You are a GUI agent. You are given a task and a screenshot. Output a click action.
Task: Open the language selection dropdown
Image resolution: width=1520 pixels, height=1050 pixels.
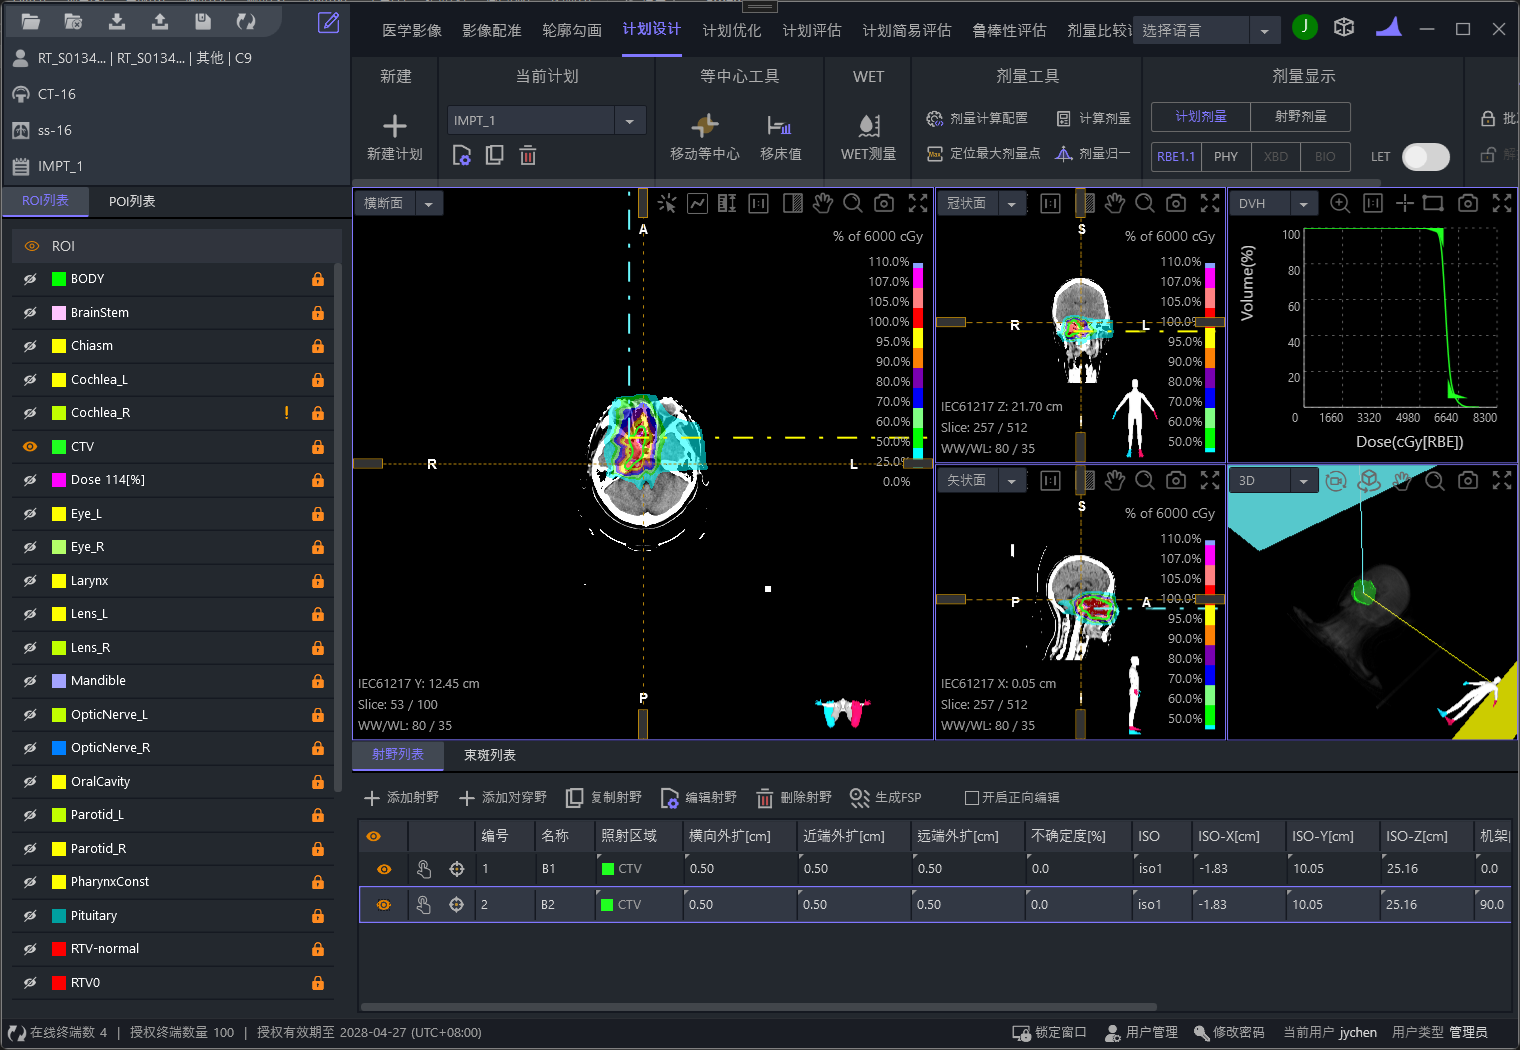[x=1264, y=31]
